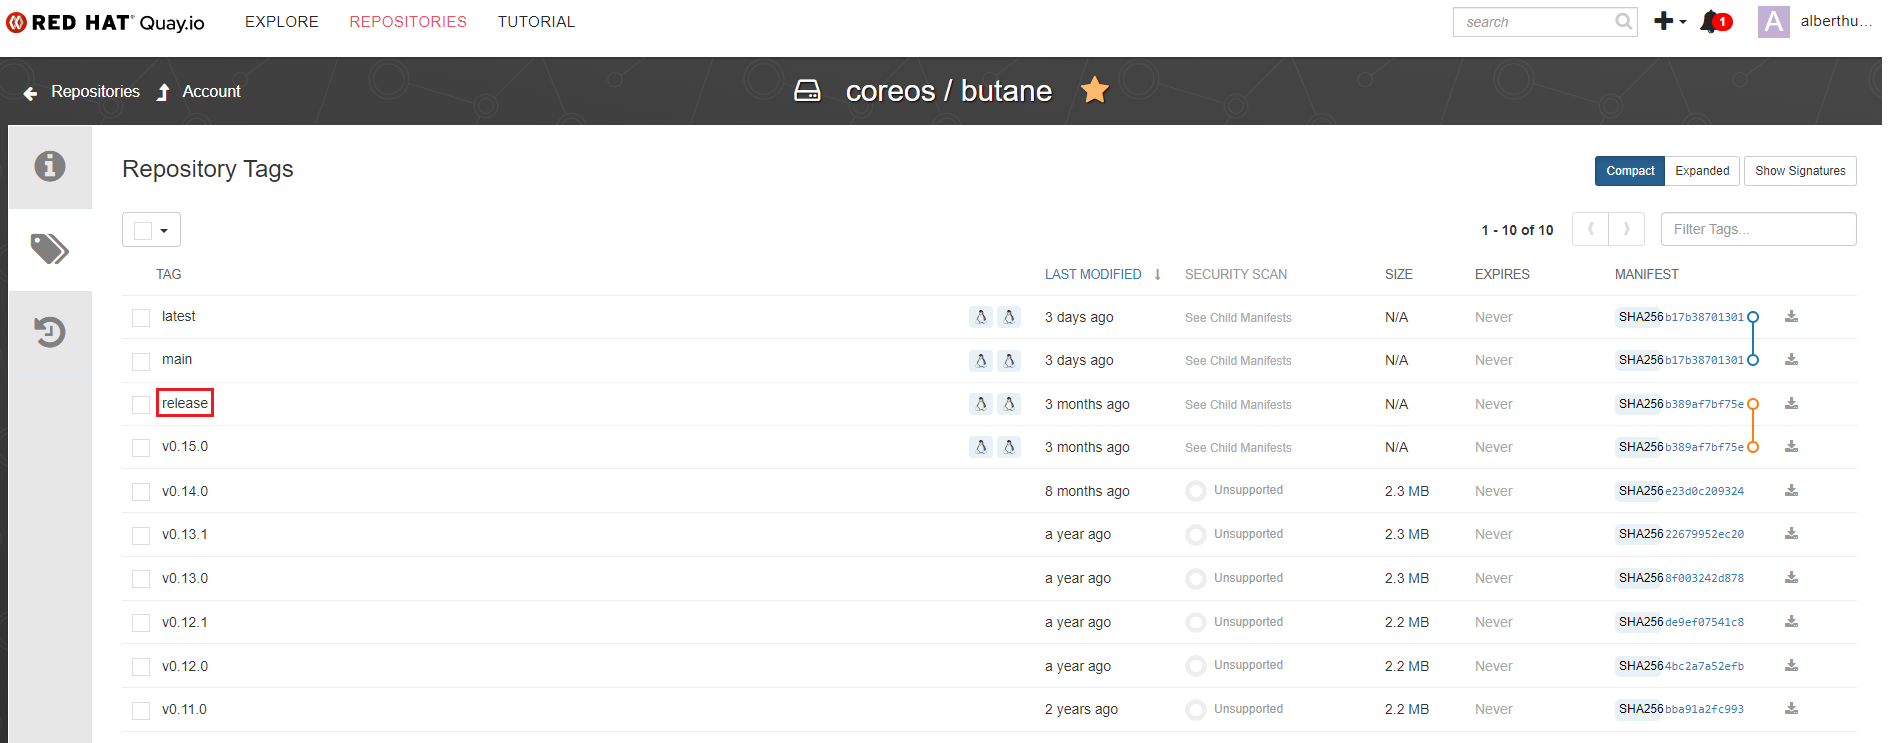Sort by Expires column header
Viewport: 1890px width, 743px height.
1502,274
